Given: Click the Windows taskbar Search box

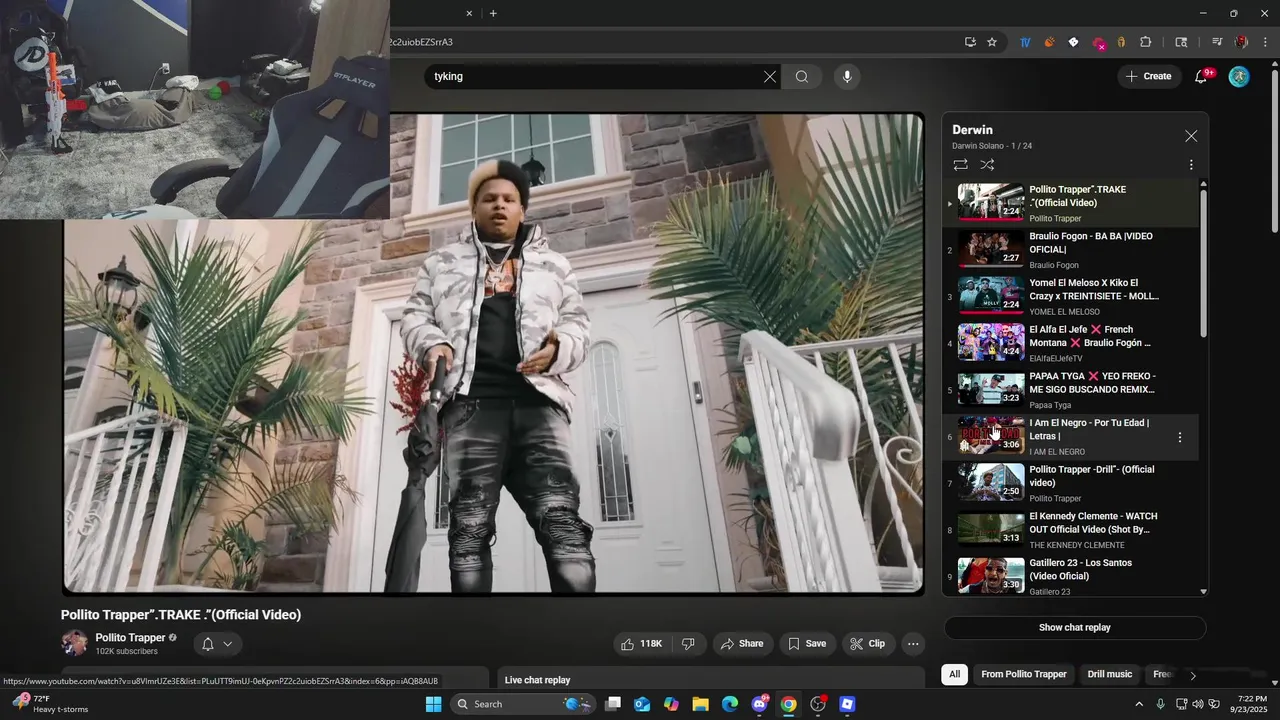Looking at the screenshot, I should [521, 704].
